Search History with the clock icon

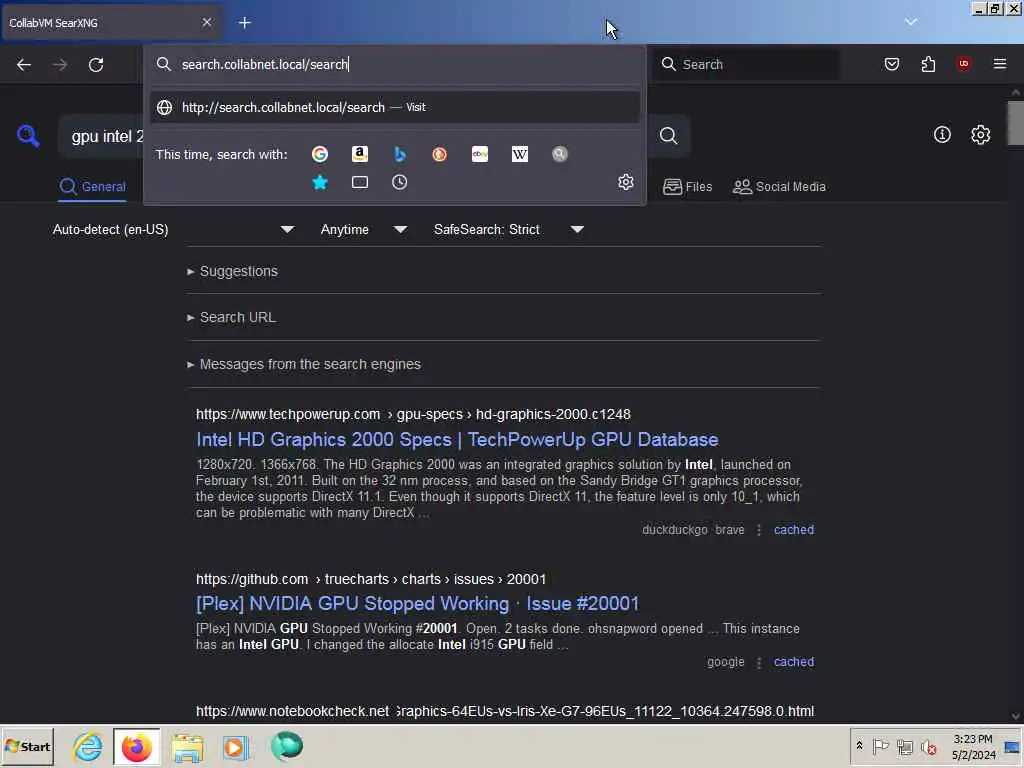click(400, 182)
